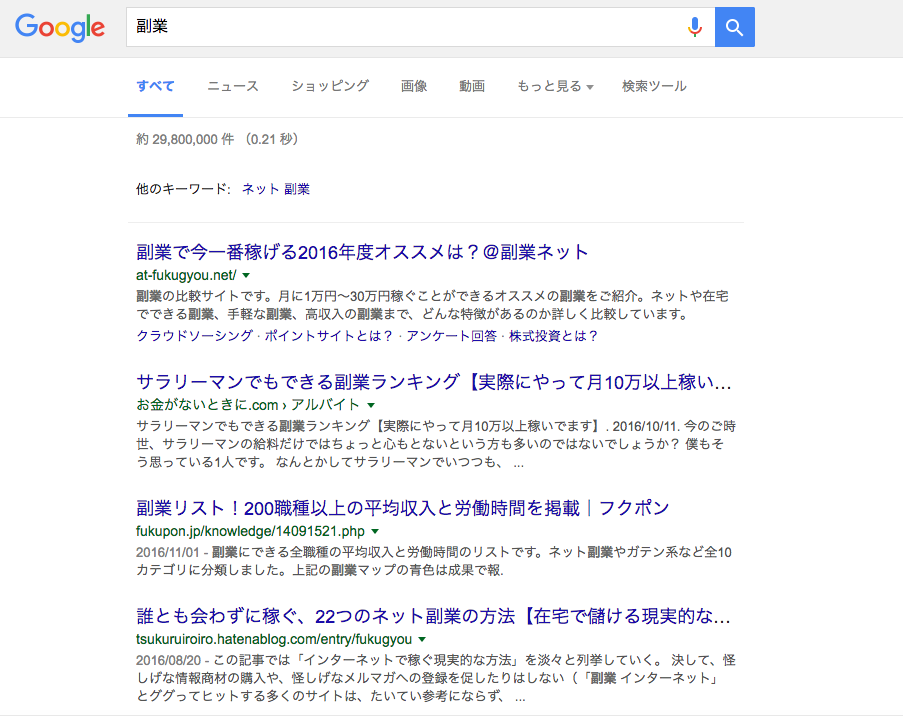Start voice search with microphone icon
Viewport: 903px width, 716px height.
(x=695, y=27)
